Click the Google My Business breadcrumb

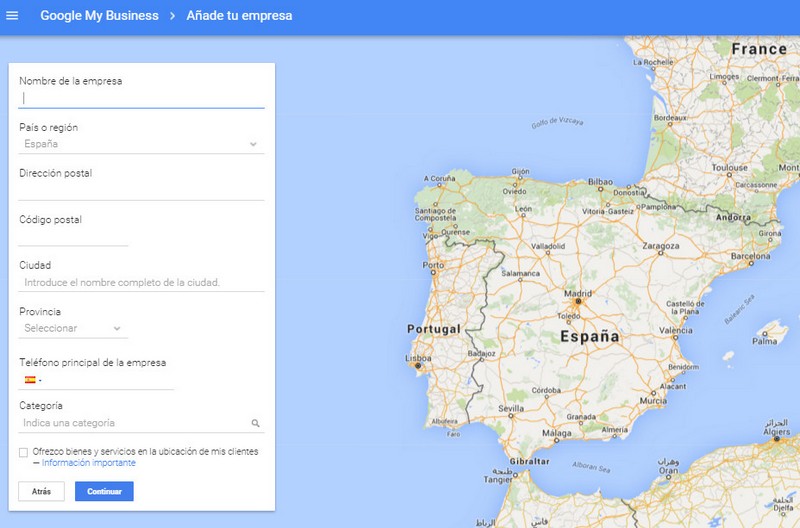tap(99, 16)
